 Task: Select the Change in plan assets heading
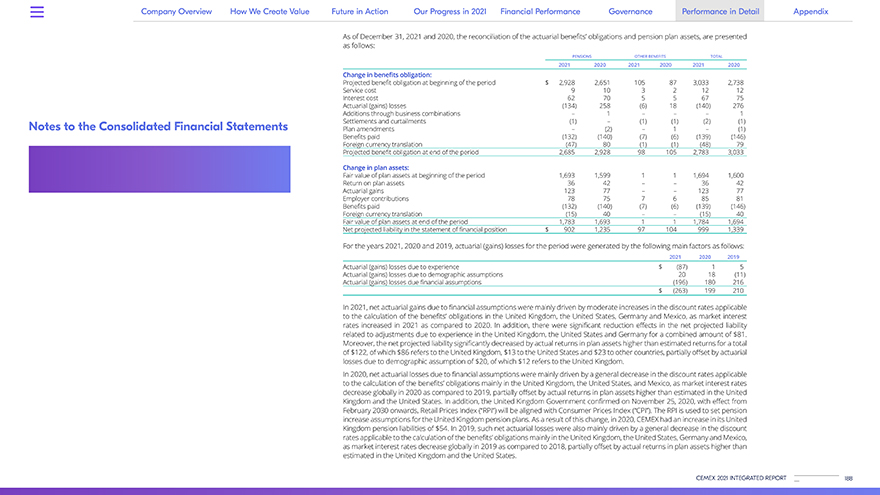tap(375, 167)
